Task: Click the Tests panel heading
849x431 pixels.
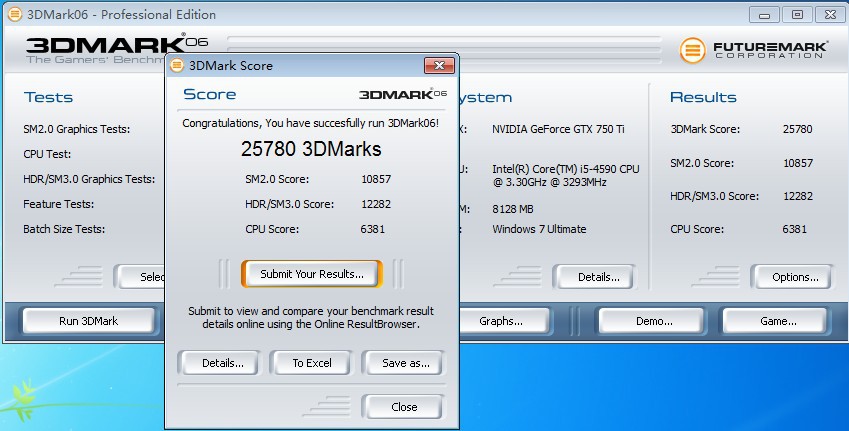Action: point(48,97)
